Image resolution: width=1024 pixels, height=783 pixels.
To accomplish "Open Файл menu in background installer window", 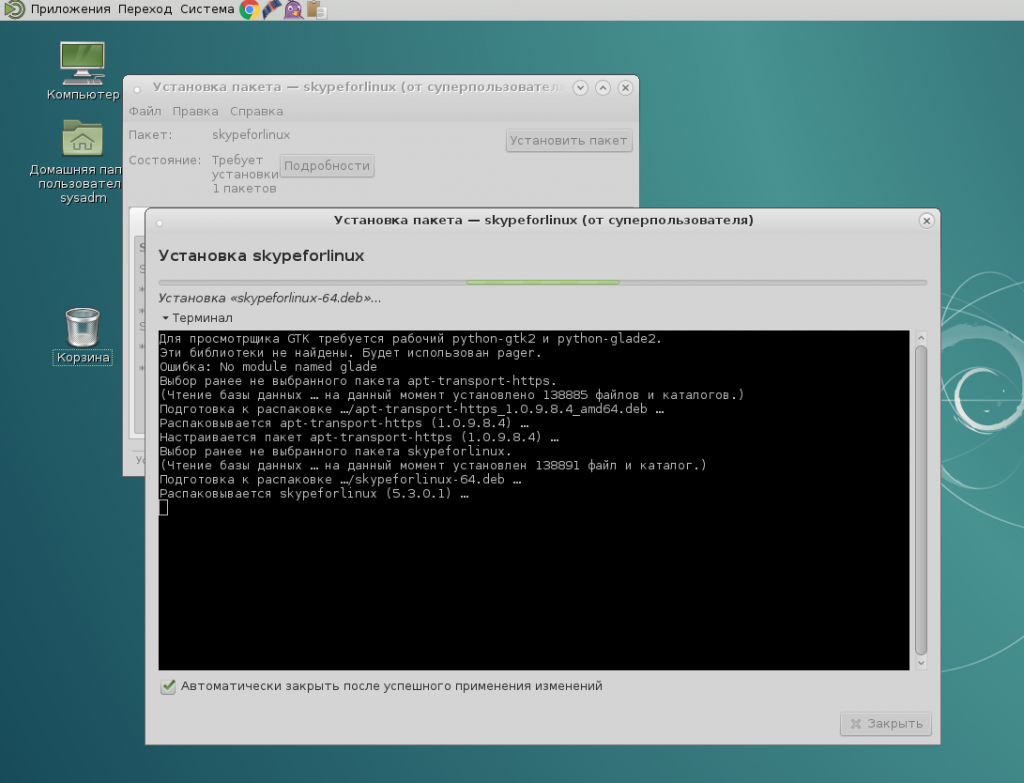I will point(145,111).
